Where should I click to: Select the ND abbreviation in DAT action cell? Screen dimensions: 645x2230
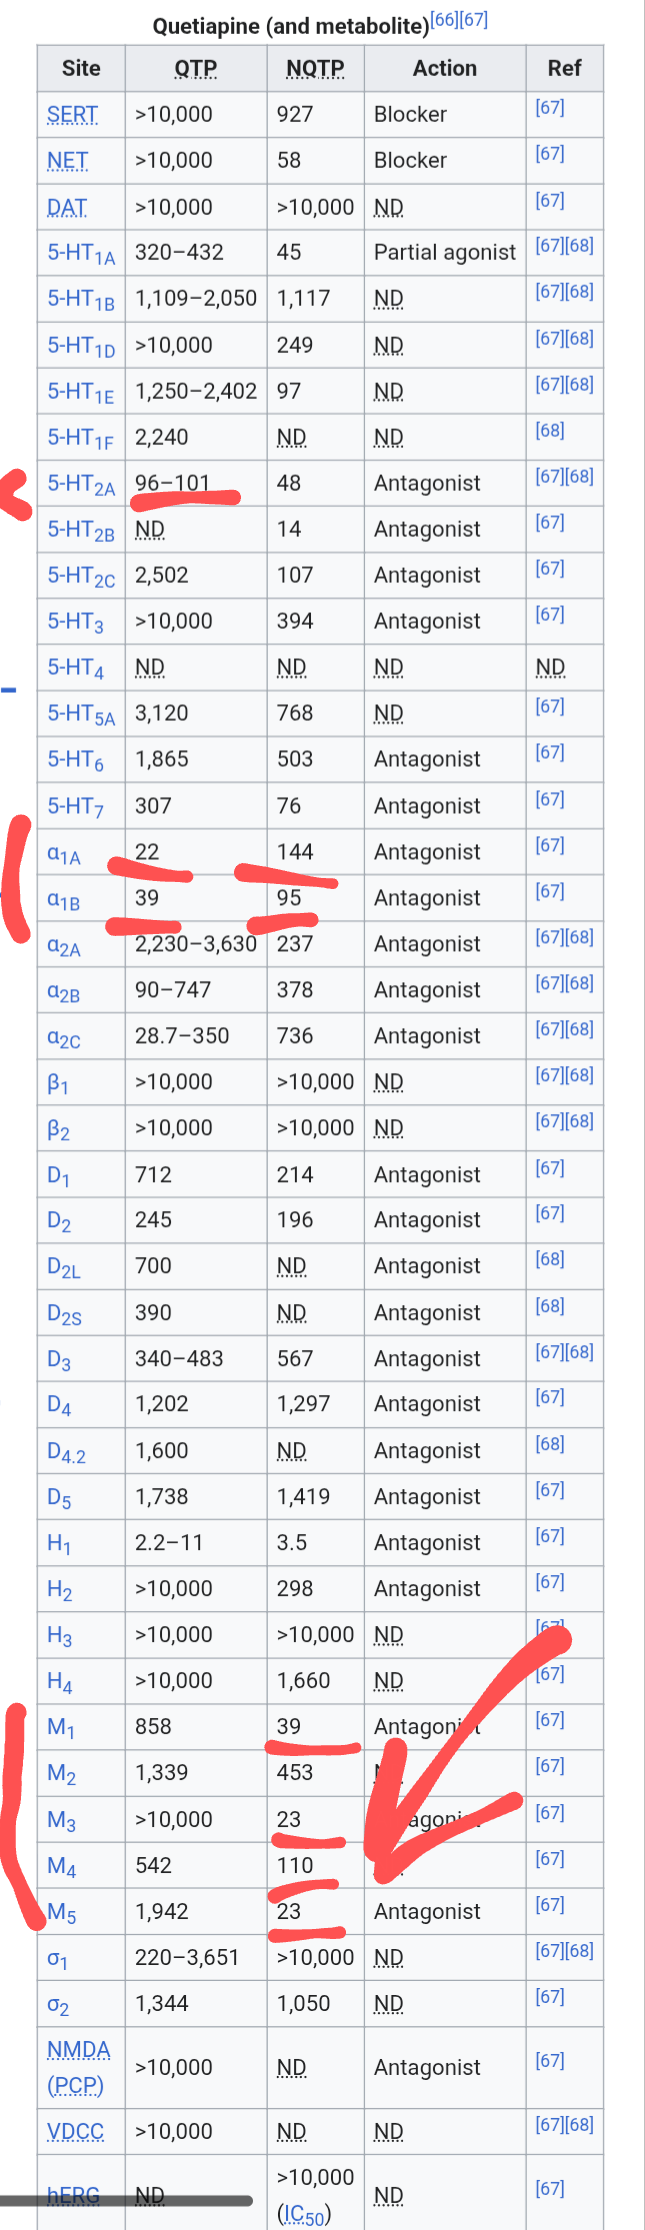click(x=389, y=207)
